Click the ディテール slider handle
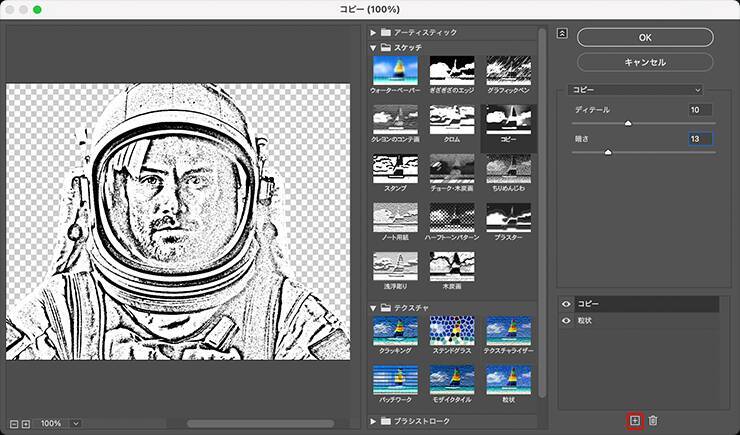740x435 pixels. point(628,123)
